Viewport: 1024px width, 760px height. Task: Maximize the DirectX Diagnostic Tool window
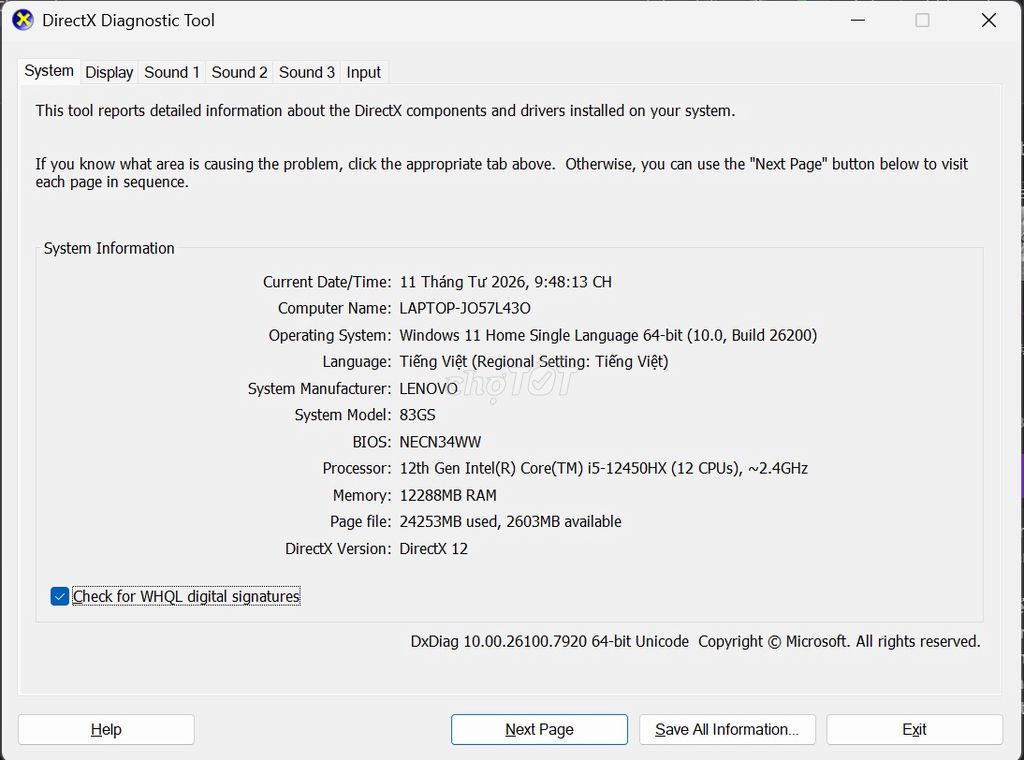[x=922, y=20]
